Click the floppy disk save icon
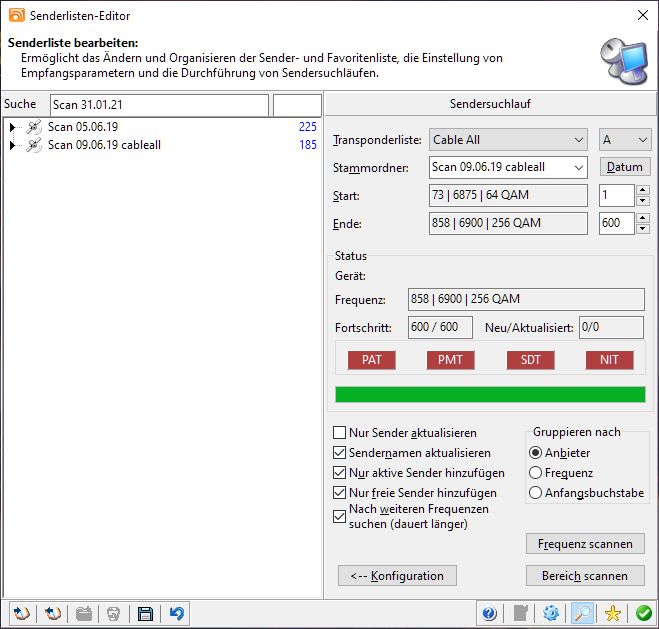The height and width of the screenshot is (629, 659). pyautogui.click(x=146, y=613)
